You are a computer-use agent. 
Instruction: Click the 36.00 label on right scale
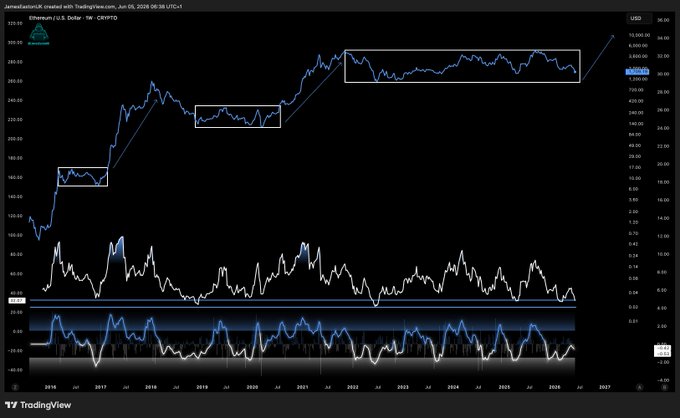663,20
